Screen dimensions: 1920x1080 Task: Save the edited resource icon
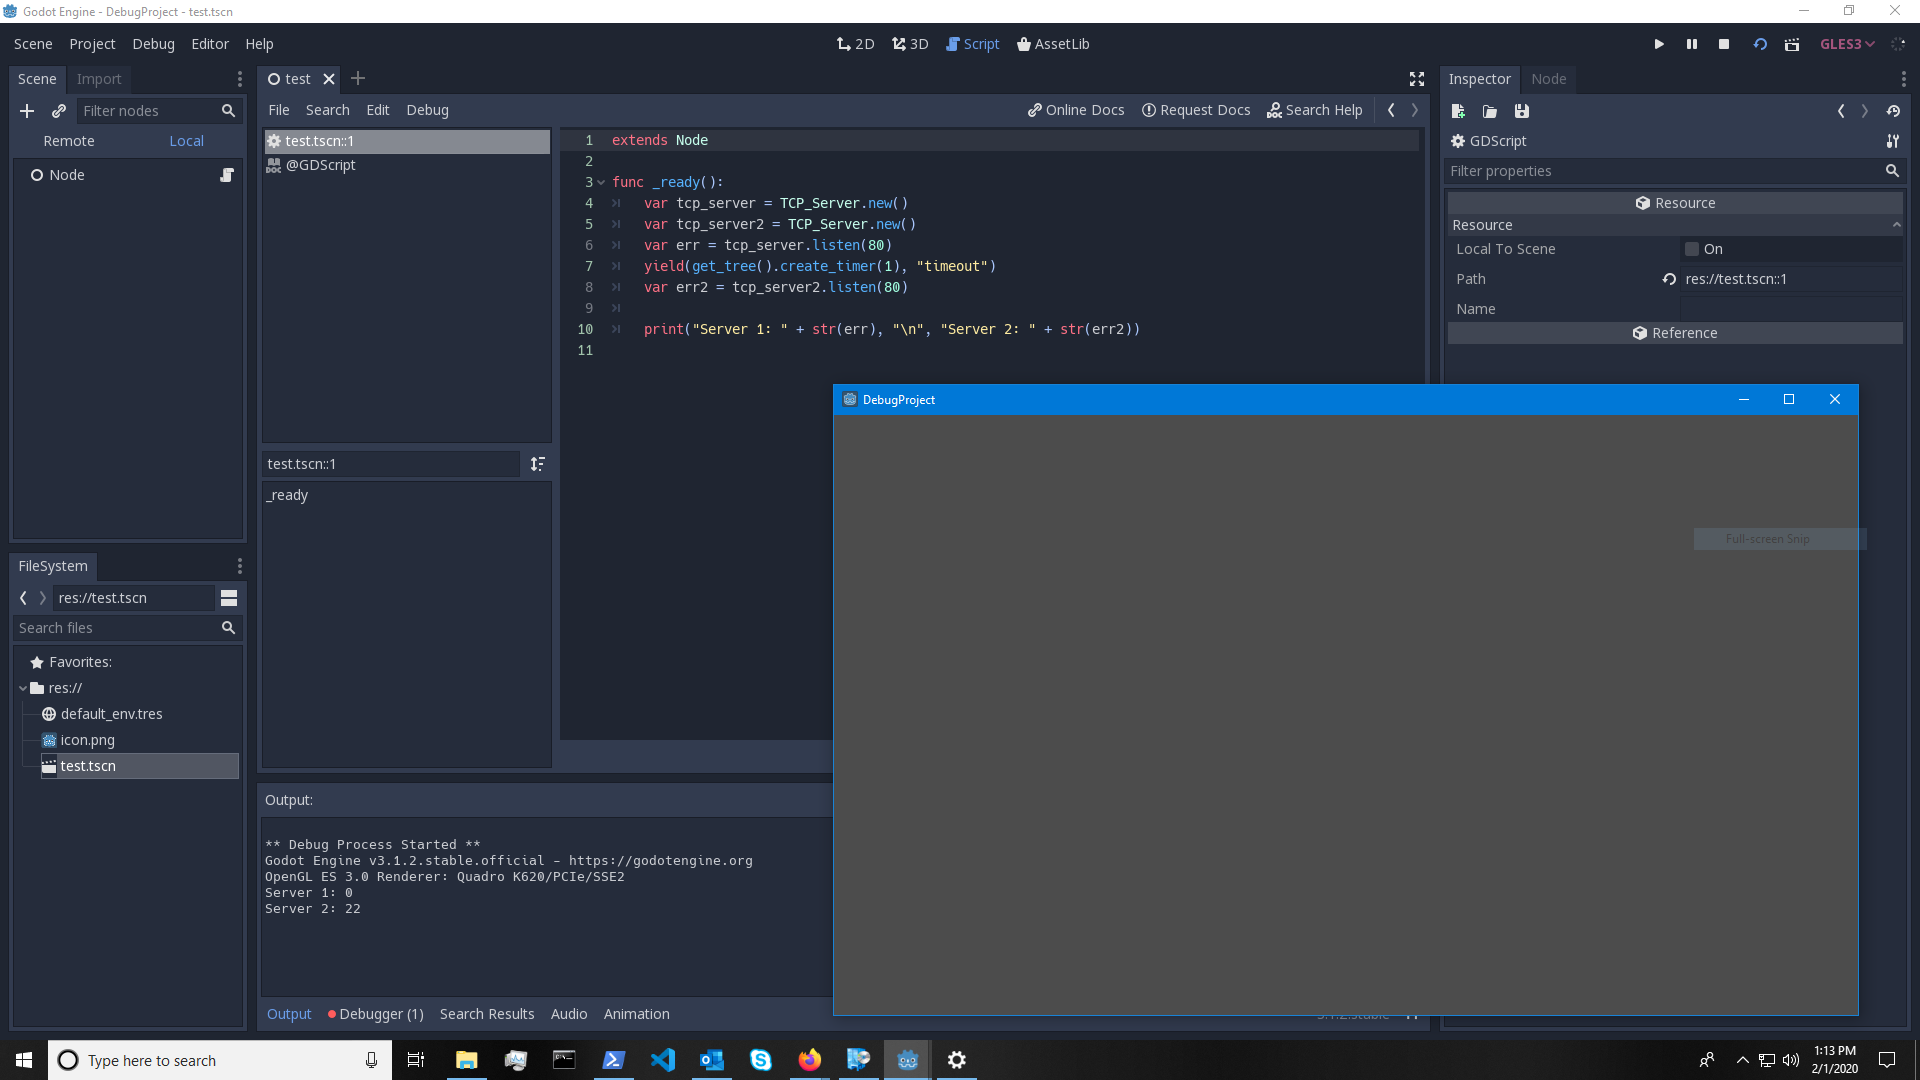(x=1522, y=111)
